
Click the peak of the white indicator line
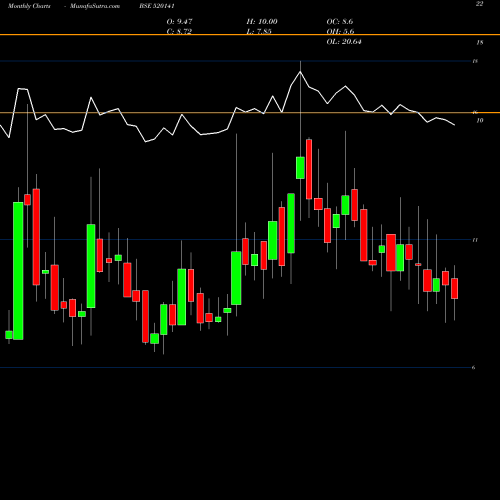(x=300, y=72)
